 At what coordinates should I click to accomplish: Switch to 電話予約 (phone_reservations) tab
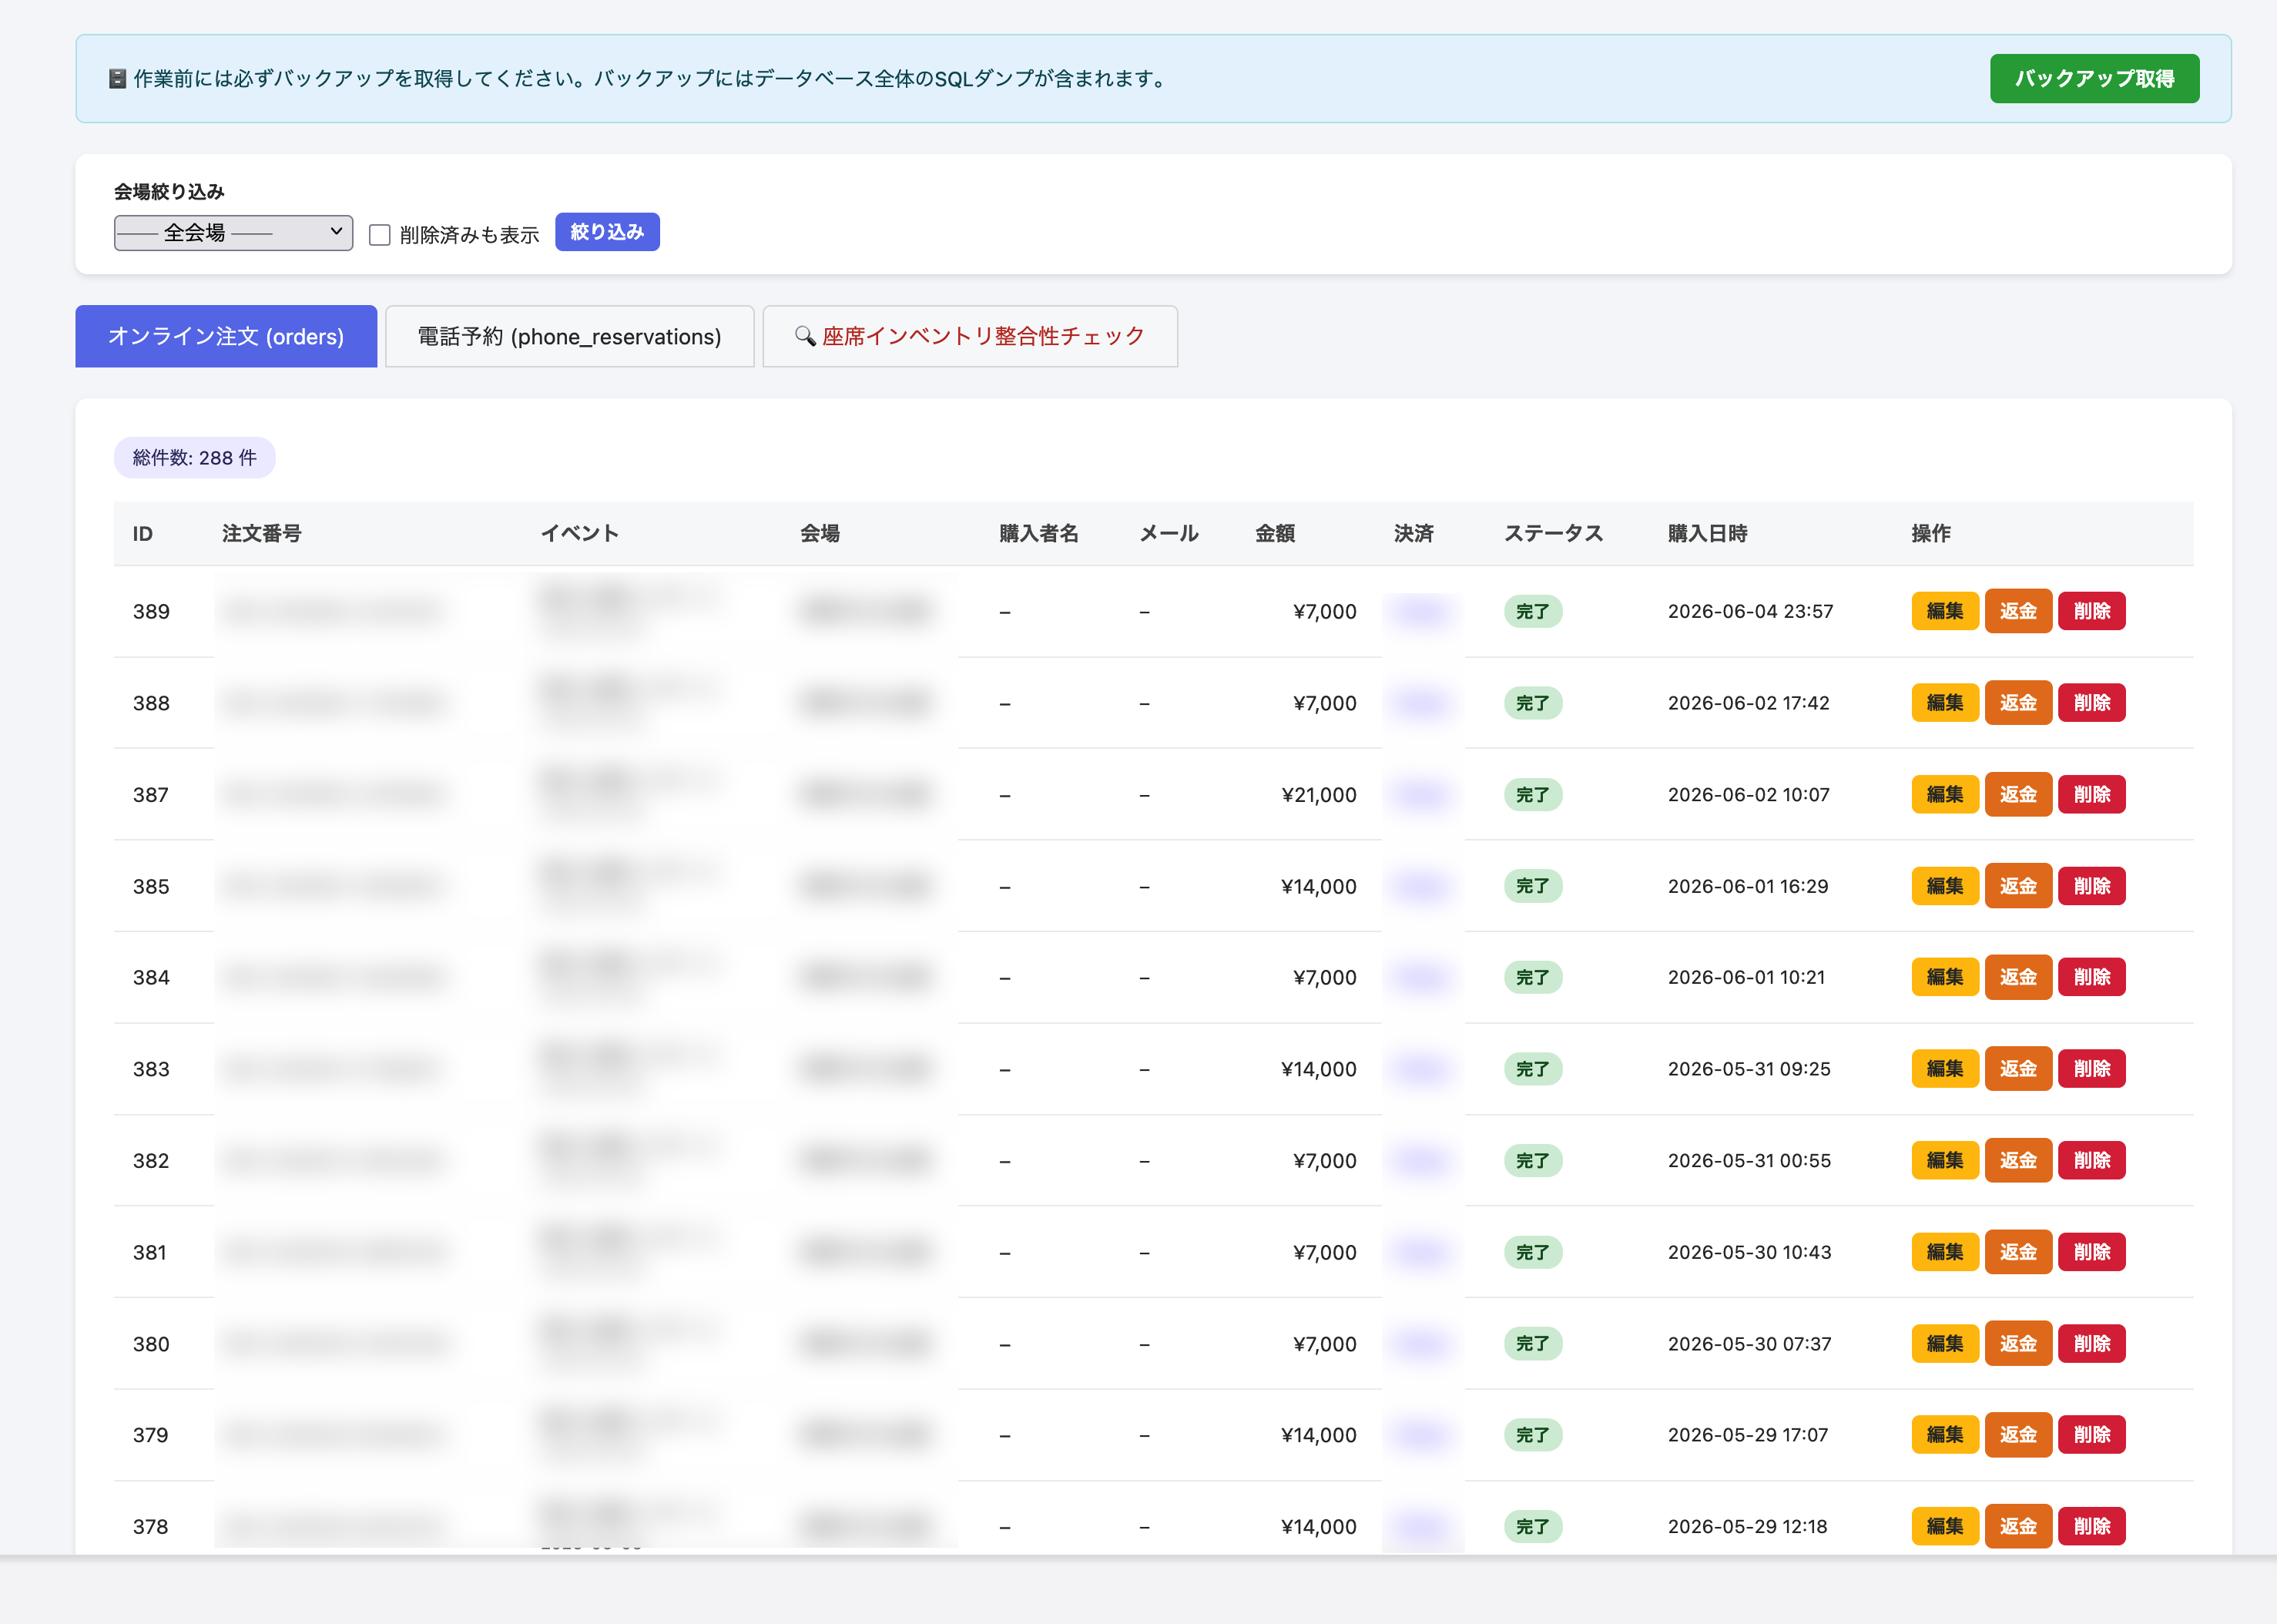tap(569, 336)
